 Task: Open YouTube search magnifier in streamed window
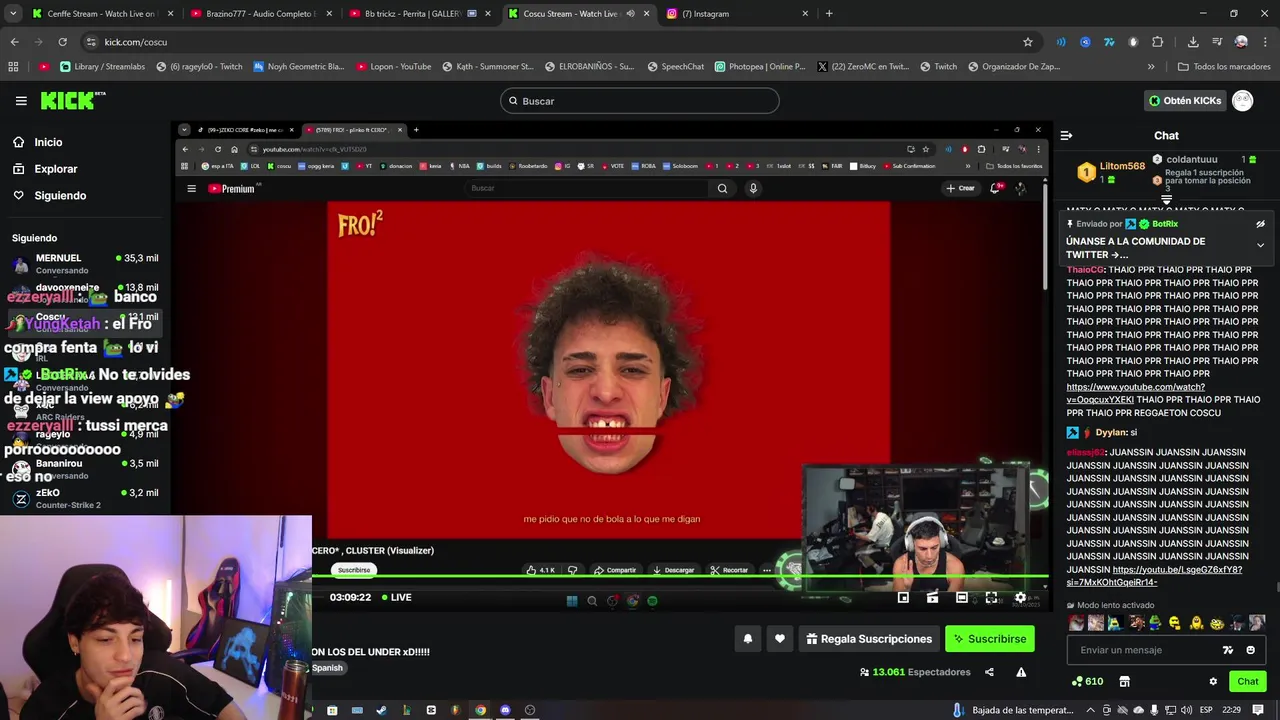pos(722,188)
